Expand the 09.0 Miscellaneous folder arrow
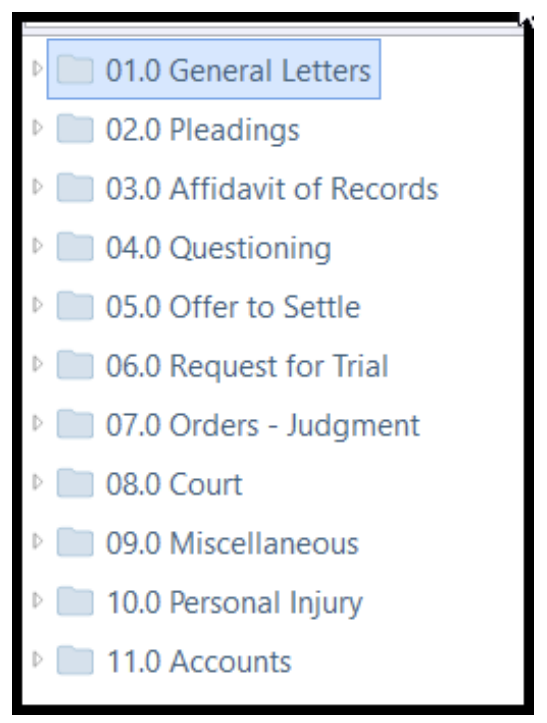This screenshot has height=723, width=547. tap(37, 541)
